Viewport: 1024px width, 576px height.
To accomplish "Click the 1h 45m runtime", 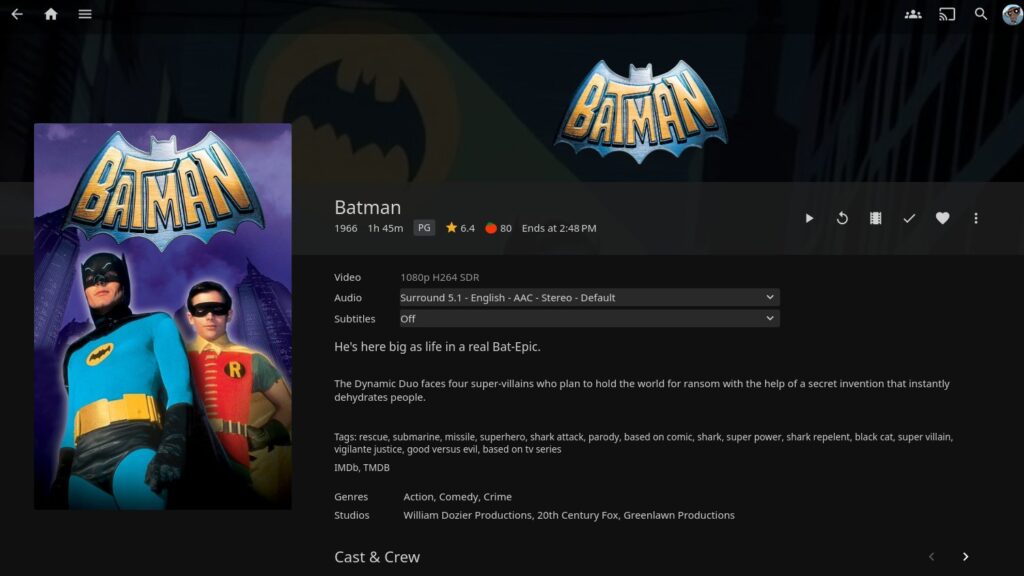I will click(x=385, y=228).
